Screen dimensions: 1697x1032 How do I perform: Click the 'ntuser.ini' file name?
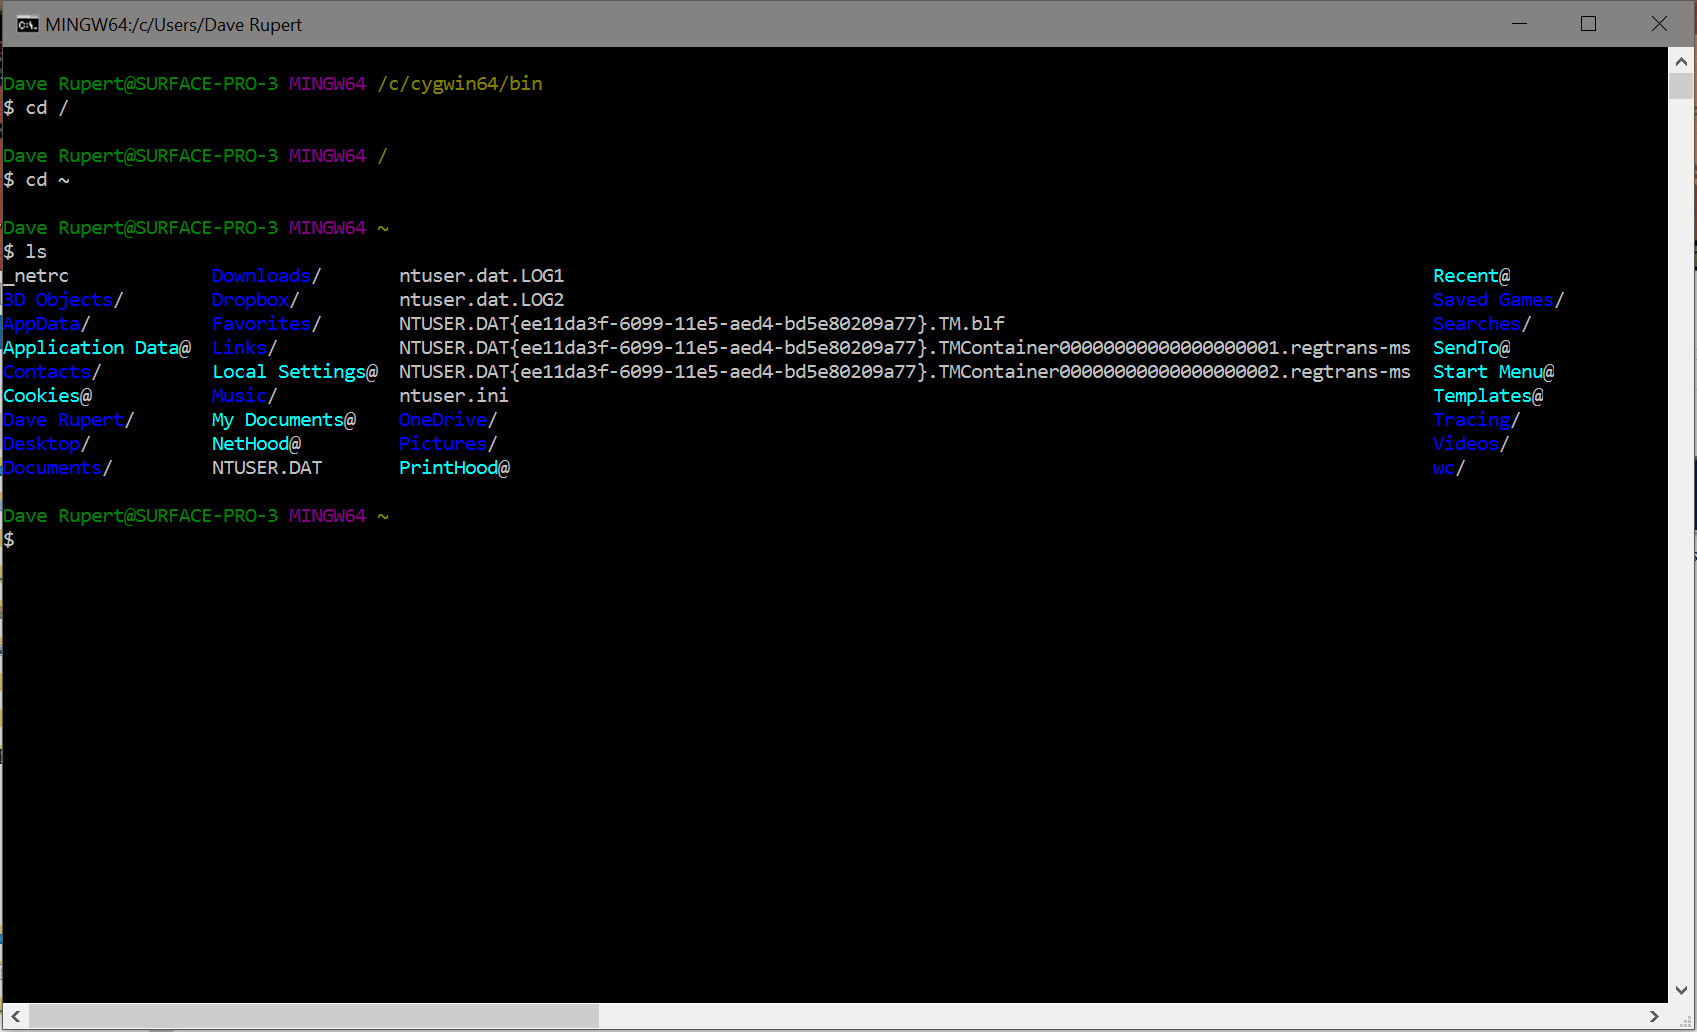pyautogui.click(x=454, y=396)
